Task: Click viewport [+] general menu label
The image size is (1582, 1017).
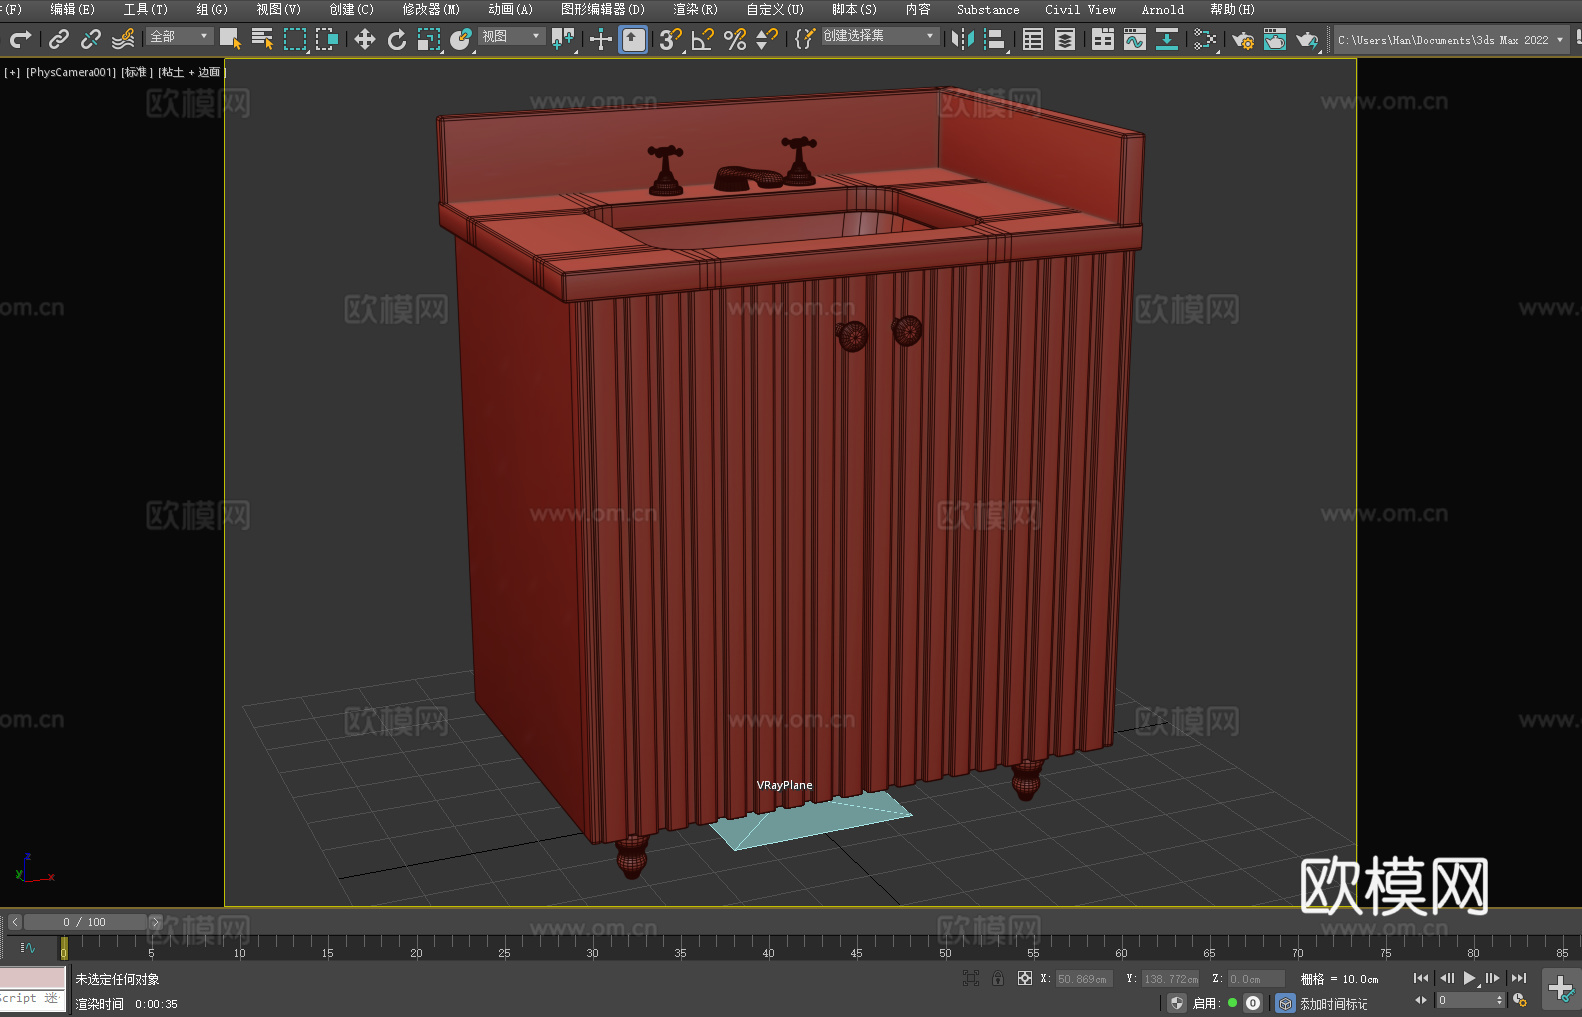Action: click(x=12, y=72)
